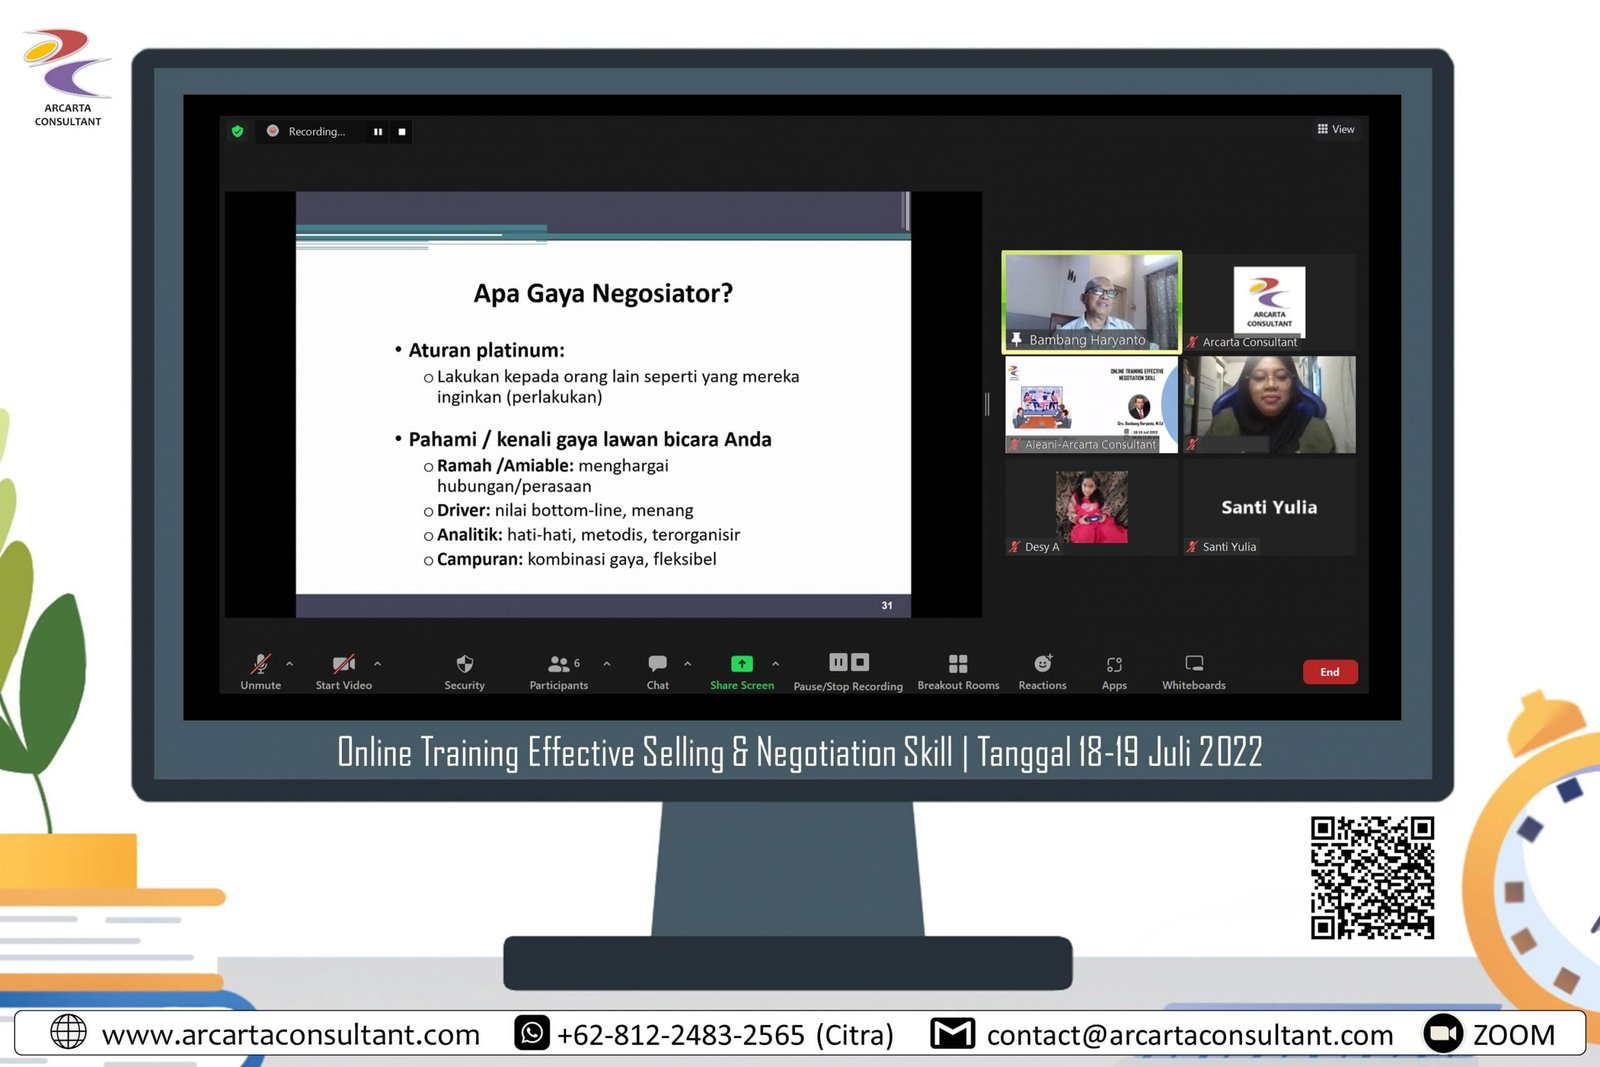Stop the recording in the top bar
The height and width of the screenshot is (1067, 1600).
coord(402,132)
